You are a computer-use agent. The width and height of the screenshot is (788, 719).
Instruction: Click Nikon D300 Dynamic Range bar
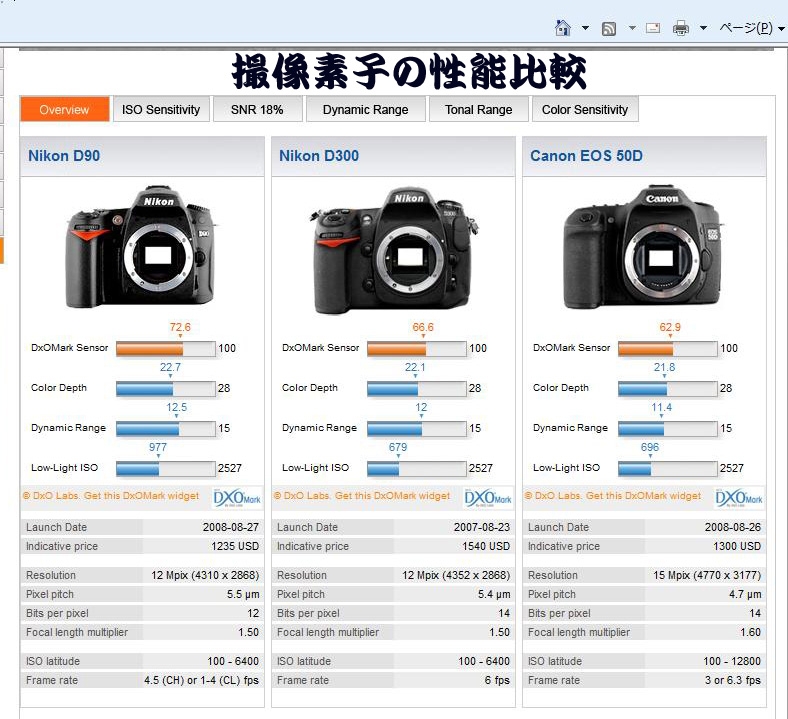[x=417, y=429]
